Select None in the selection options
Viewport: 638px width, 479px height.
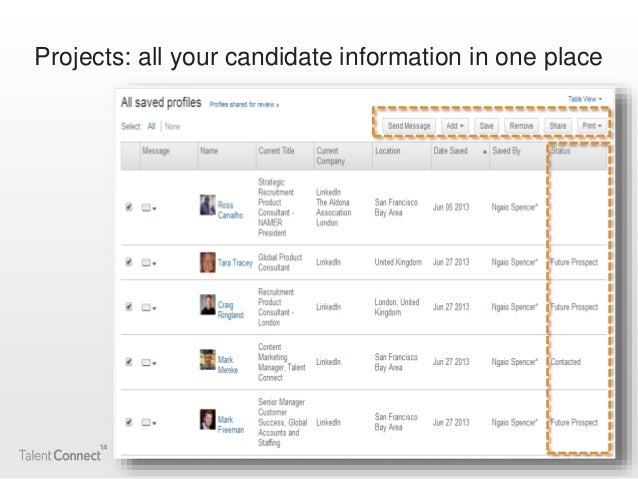pos(173,126)
